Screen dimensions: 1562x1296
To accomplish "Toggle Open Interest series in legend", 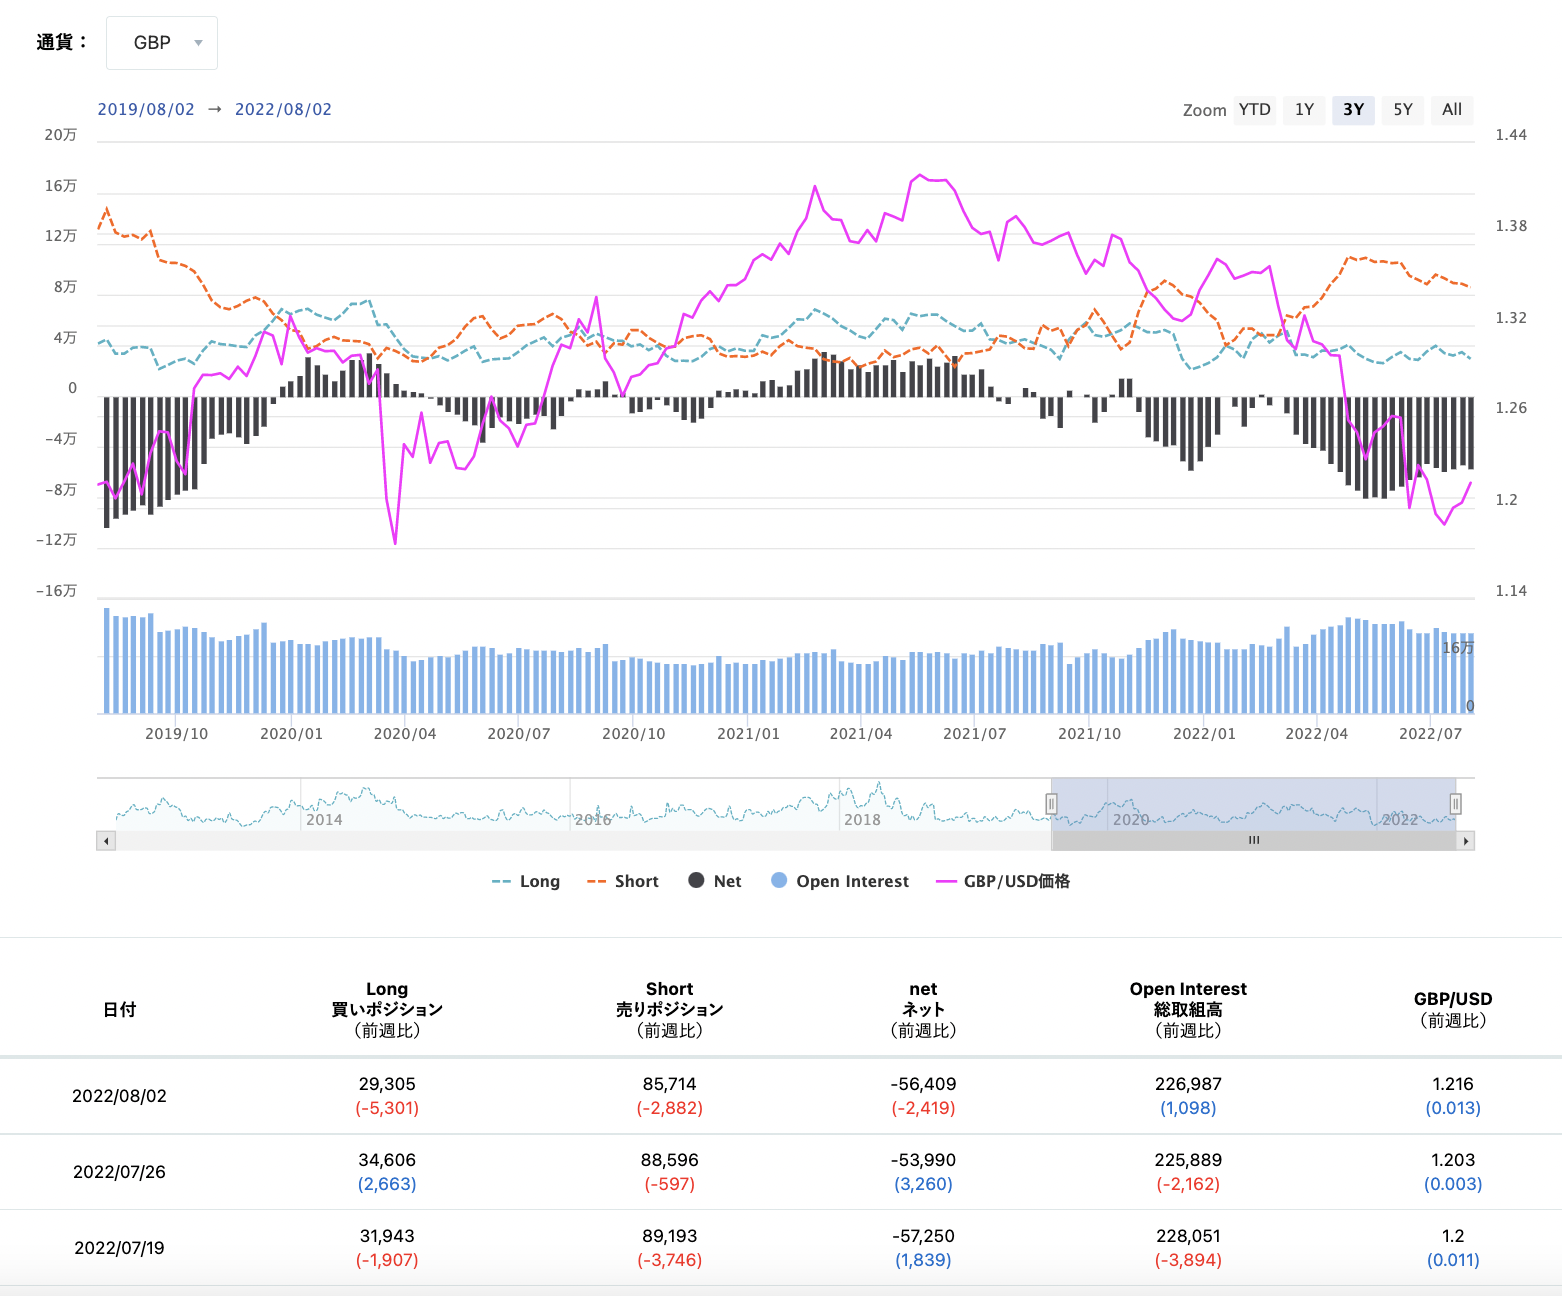I will coord(840,881).
